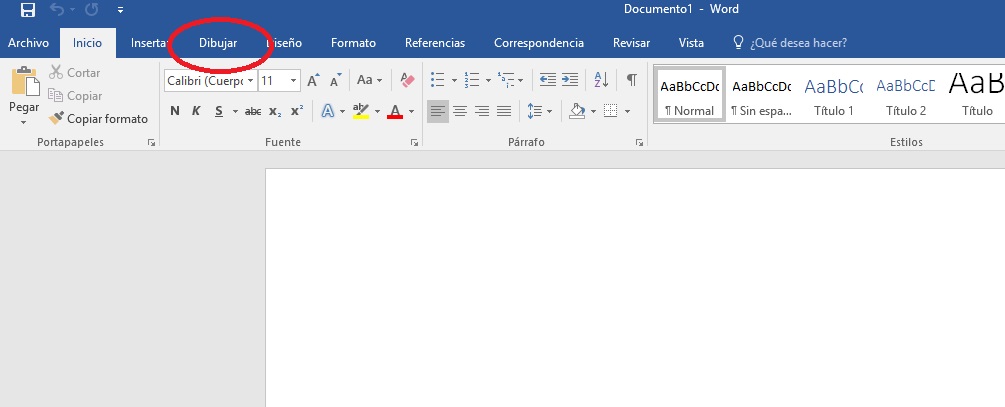Select the Copiar formato paintbrush
The width and height of the screenshot is (1005, 407).
(98, 119)
